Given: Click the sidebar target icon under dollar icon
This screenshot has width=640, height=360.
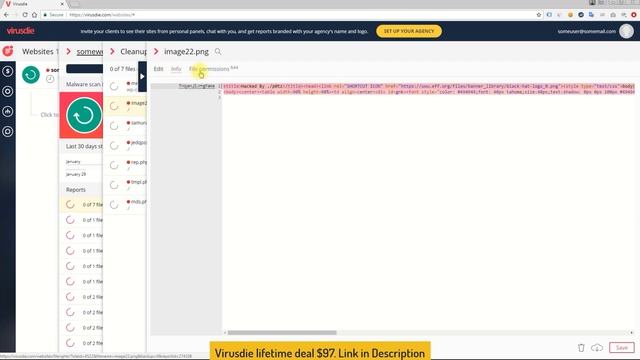Looking at the screenshot, I should pos(8,91).
